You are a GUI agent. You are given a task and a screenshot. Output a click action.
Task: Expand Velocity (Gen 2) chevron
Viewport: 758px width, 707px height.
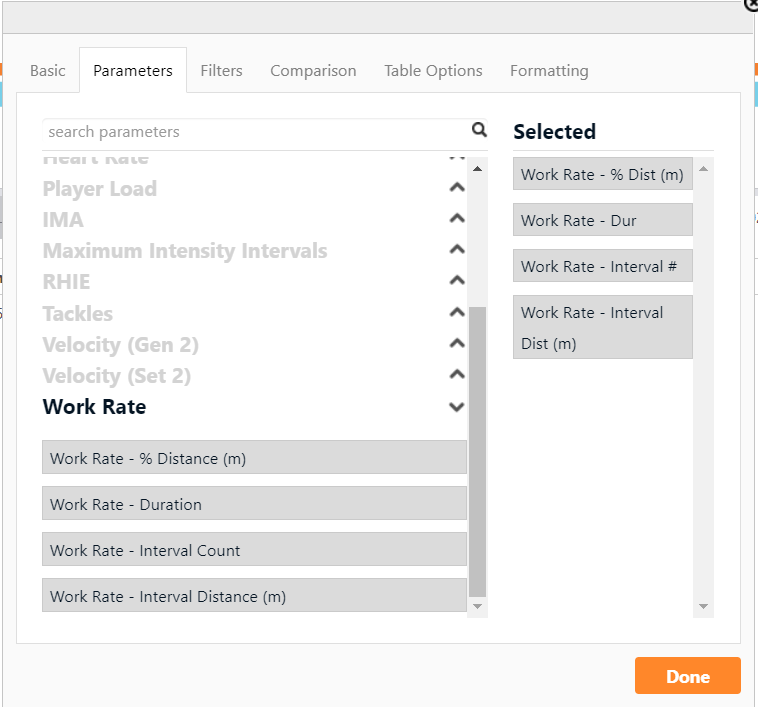pyautogui.click(x=457, y=343)
